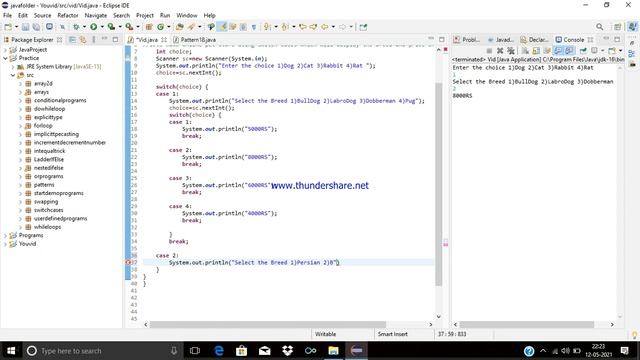The height and width of the screenshot is (360, 640).
Task: Open the Search magnifier at toolbar right
Action: coord(599,27)
